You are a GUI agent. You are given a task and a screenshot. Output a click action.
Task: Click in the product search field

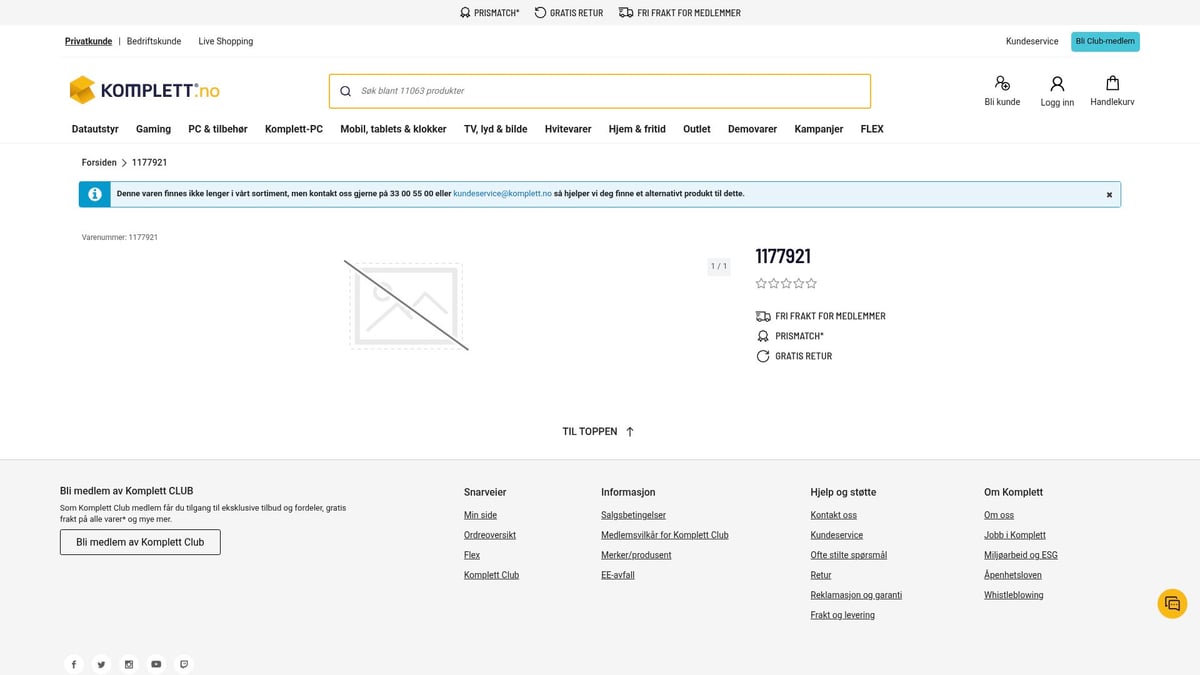pos(600,91)
